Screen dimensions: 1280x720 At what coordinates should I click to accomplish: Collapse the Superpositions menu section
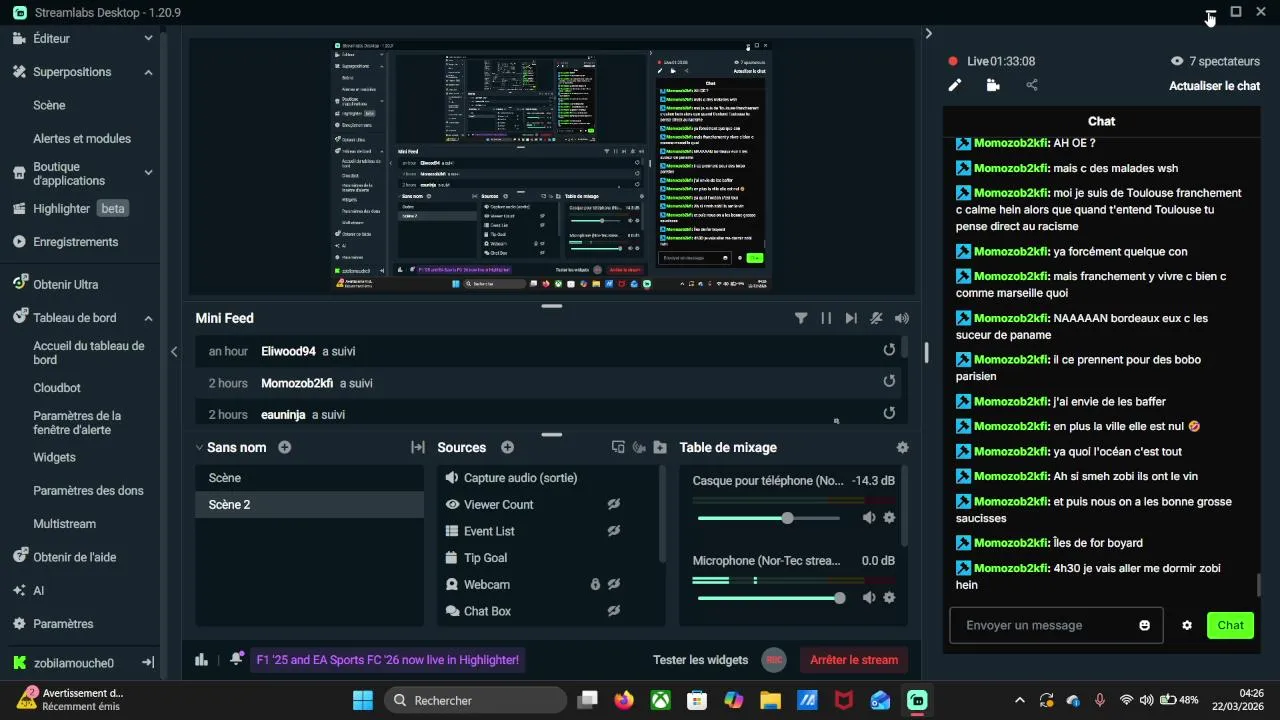pos(148,72)
